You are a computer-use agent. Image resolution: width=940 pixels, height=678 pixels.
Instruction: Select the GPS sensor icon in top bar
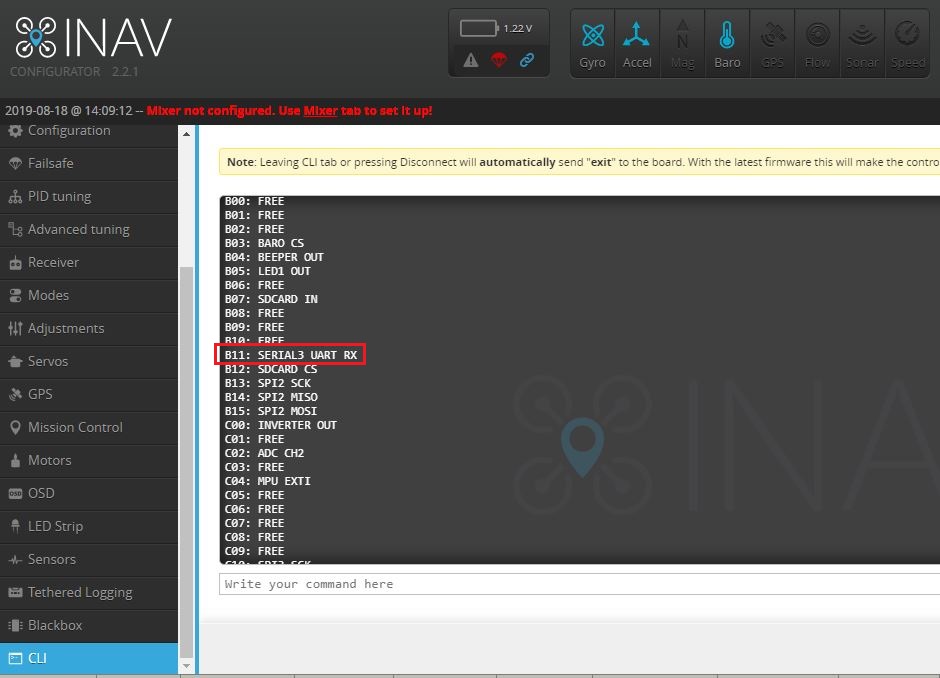point(772,42)
